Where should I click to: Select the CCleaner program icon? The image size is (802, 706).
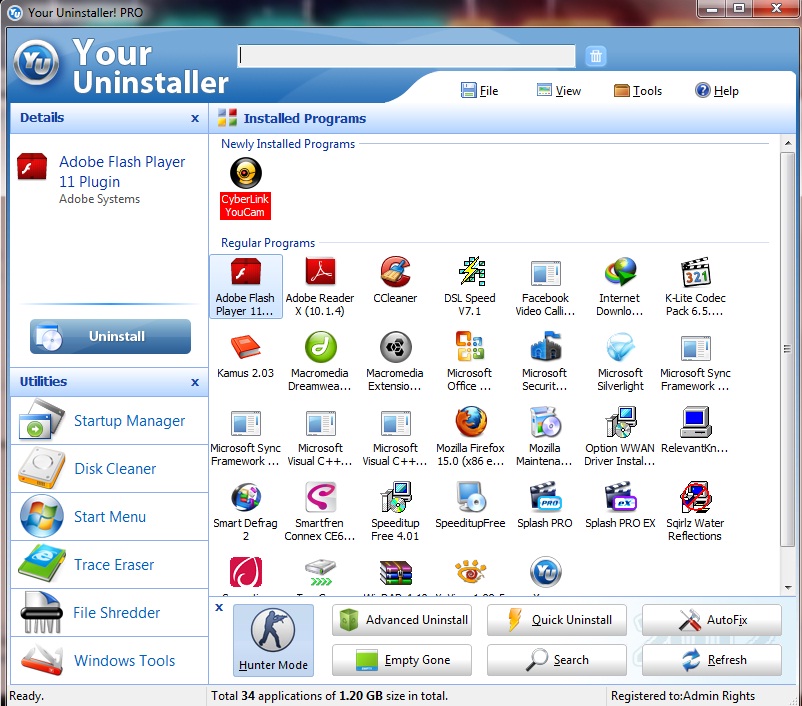(x=395, y=272)
